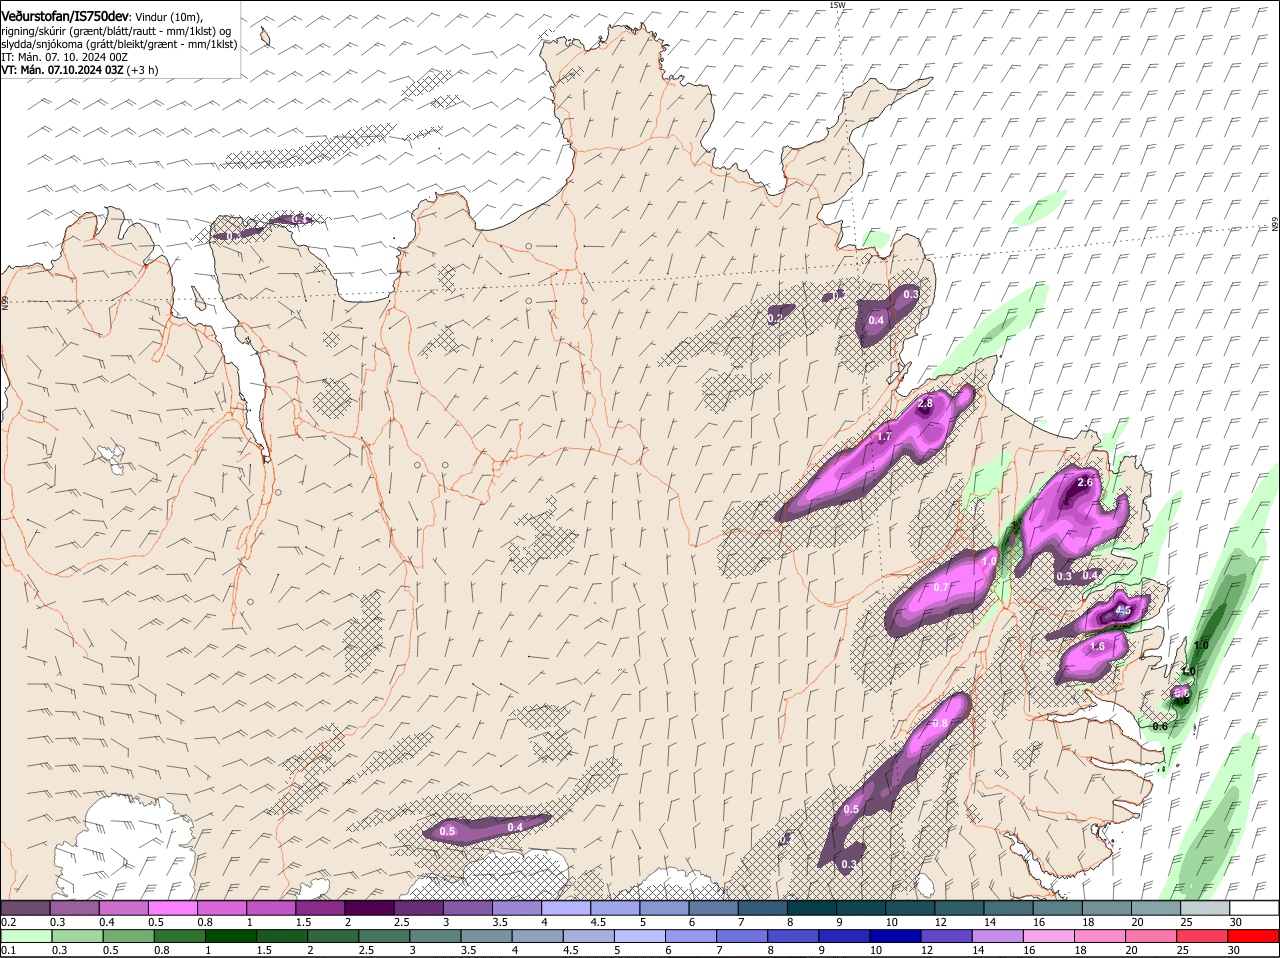This screenshot has width=1280, height=958.
Task: Pick the pale grey snow swatch labeled 25
Action: pyautogui.click(x=1205, y=907)
